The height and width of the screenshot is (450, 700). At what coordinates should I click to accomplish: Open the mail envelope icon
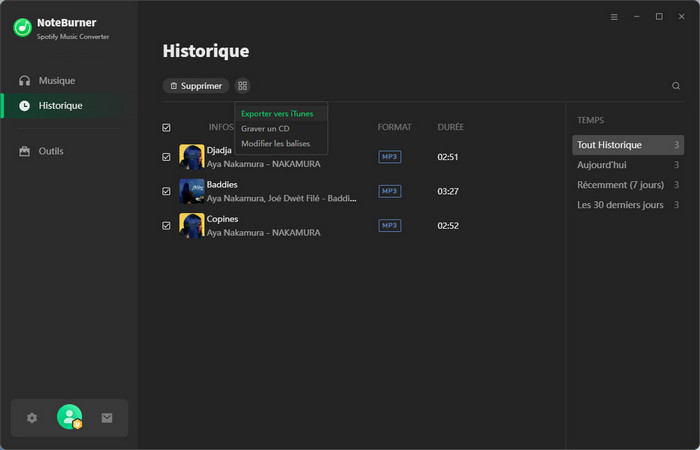click(107, 418)
